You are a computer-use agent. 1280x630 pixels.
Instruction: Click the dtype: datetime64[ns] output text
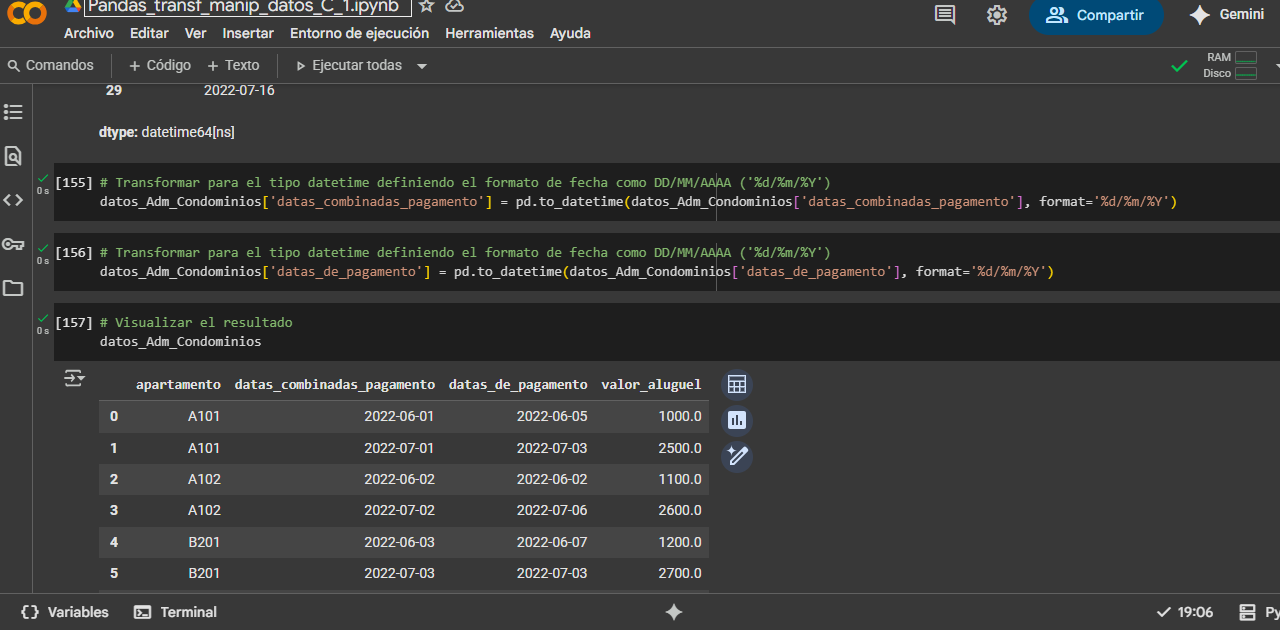[167, 132]
